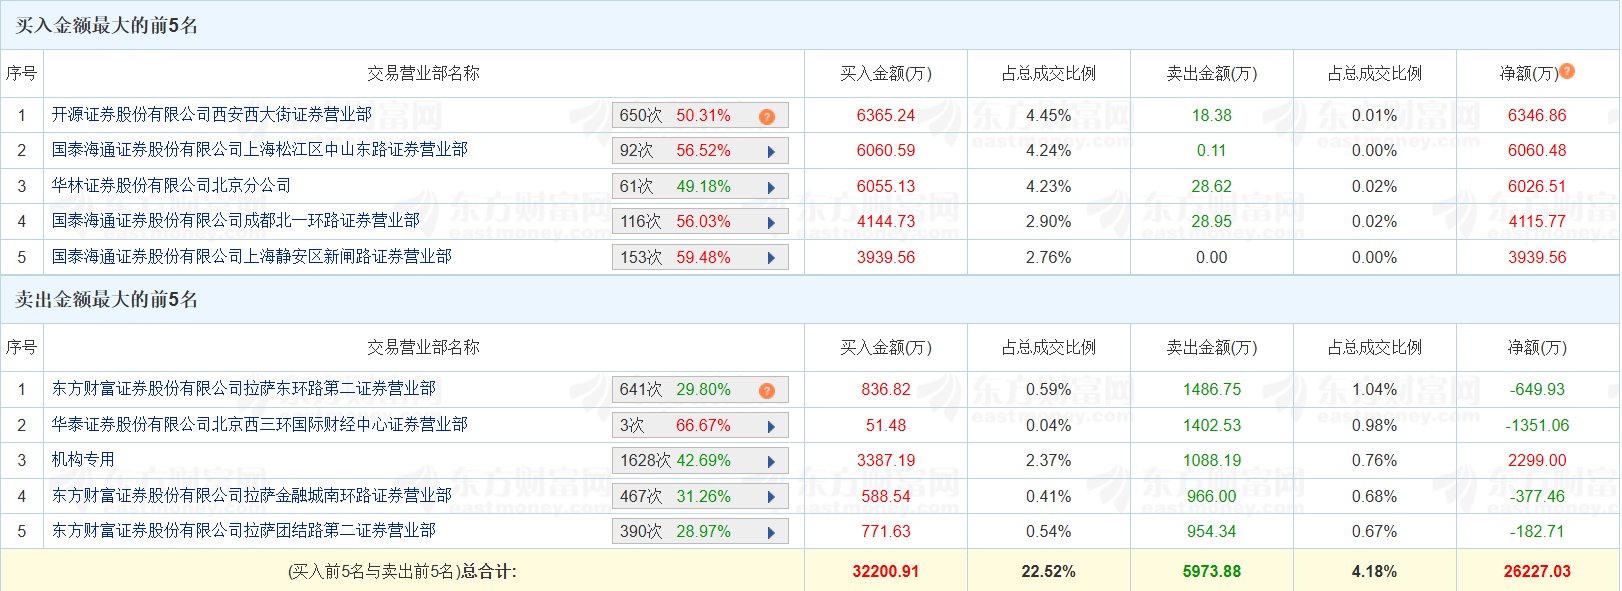
Task: Open 国泰海通上海松江区中山东路营业部 link
Action: [260, 150]
